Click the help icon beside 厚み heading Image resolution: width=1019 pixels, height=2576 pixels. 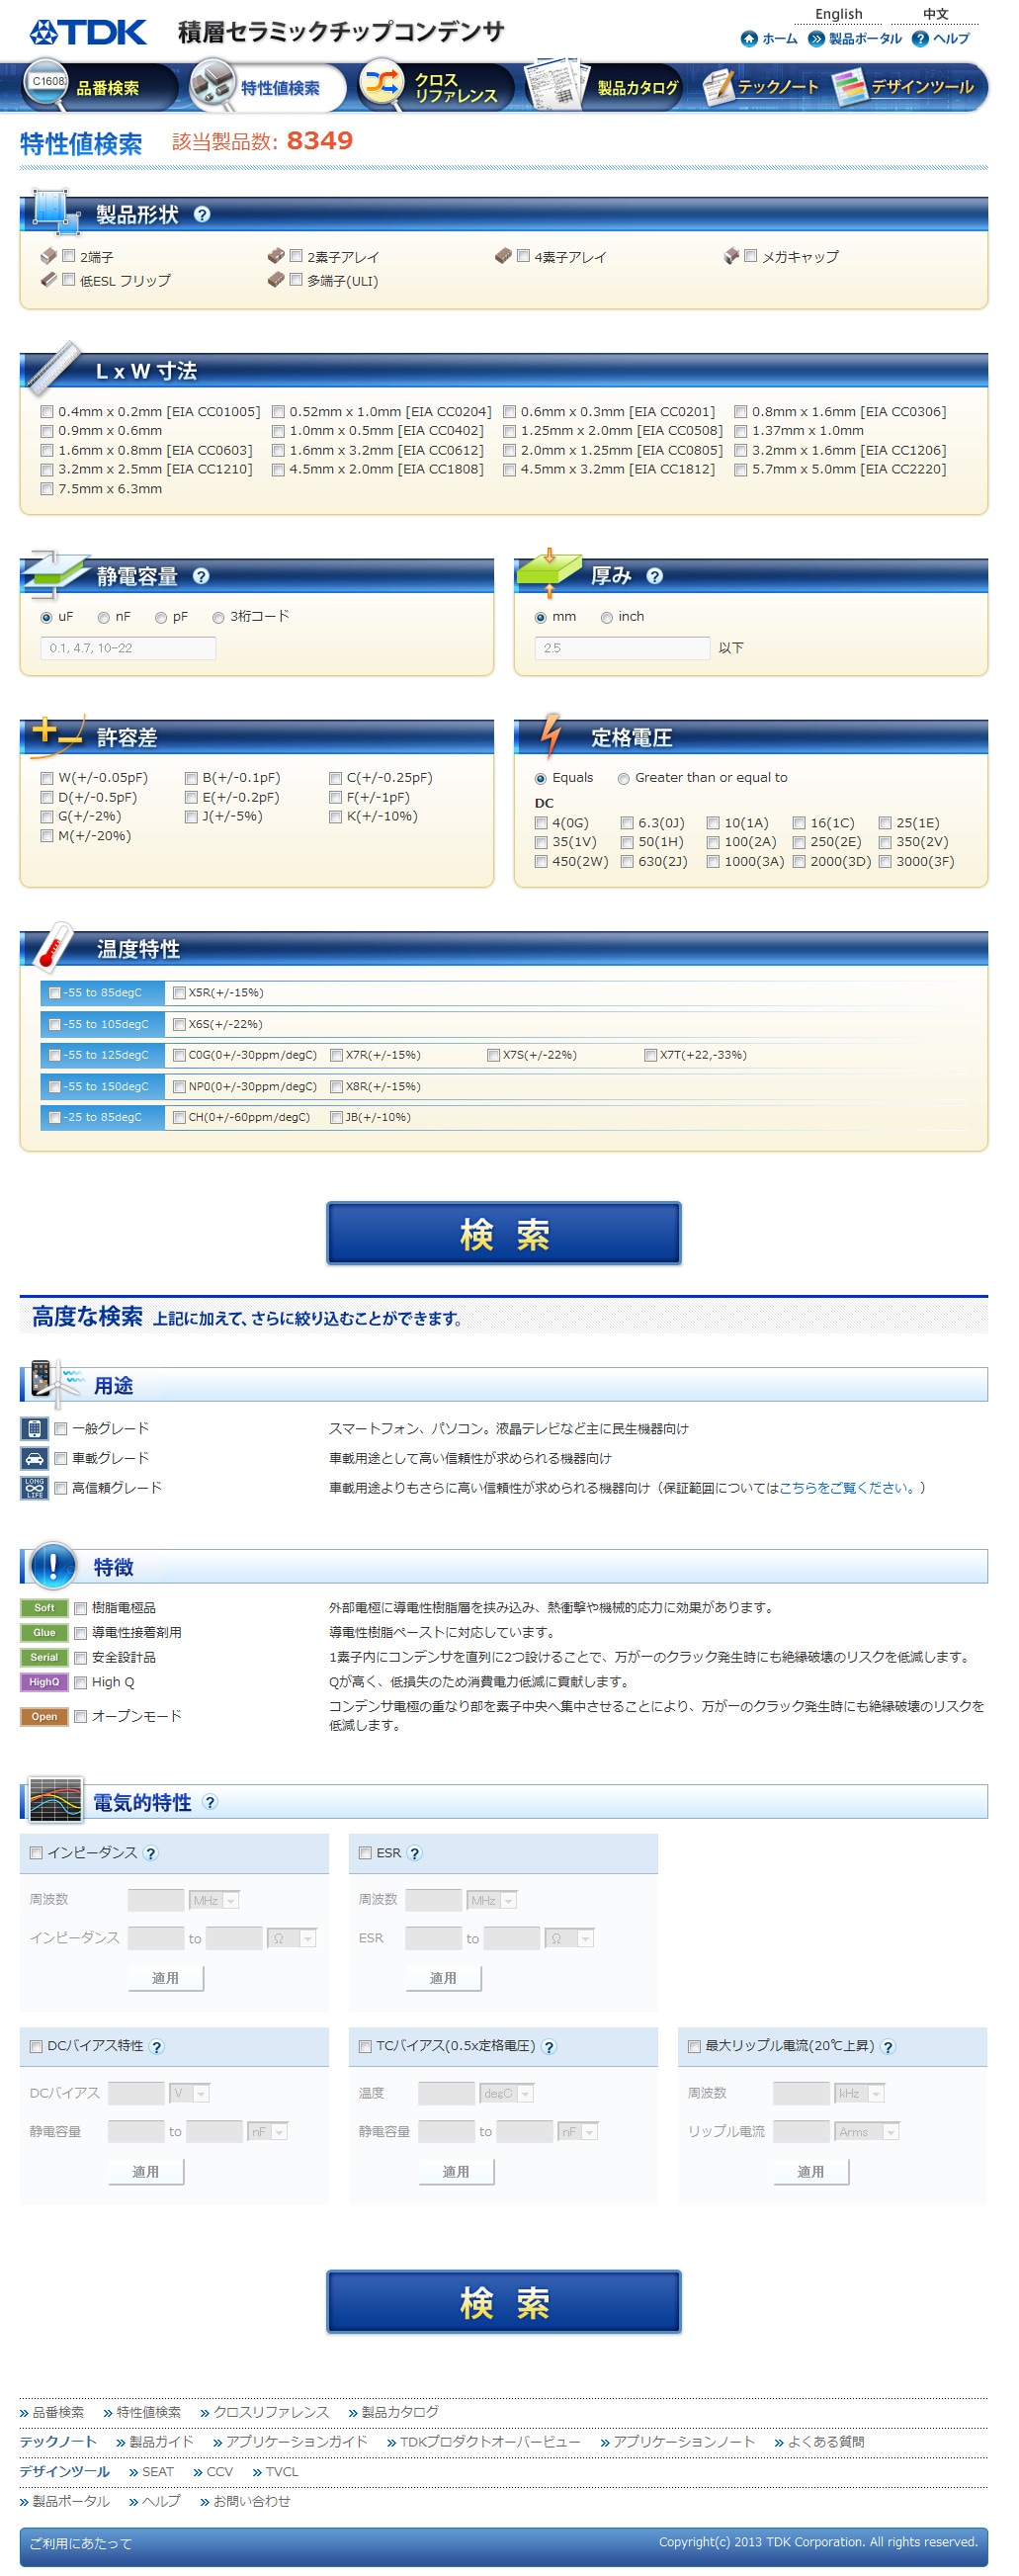tap(655, 577)
